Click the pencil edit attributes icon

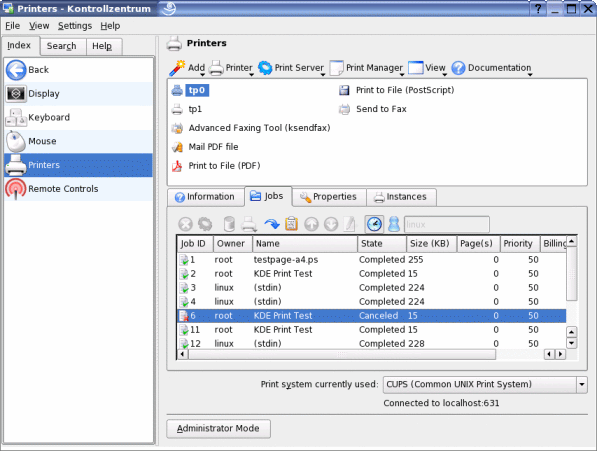(350, 224)
